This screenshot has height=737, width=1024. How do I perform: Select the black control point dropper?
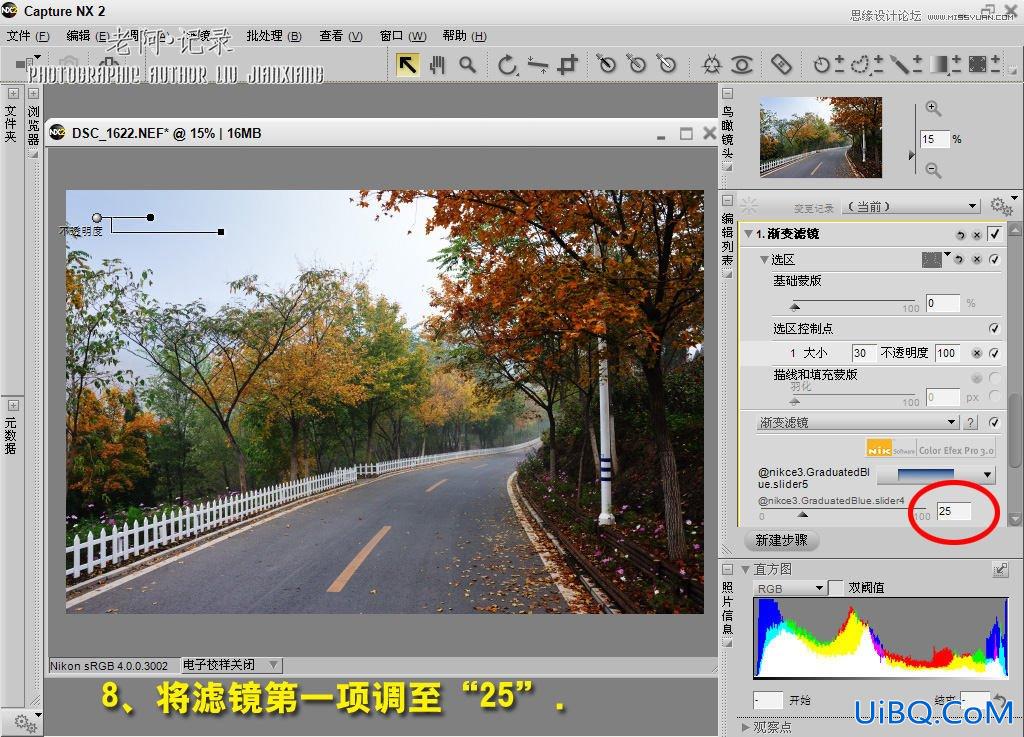coord(606,64)
